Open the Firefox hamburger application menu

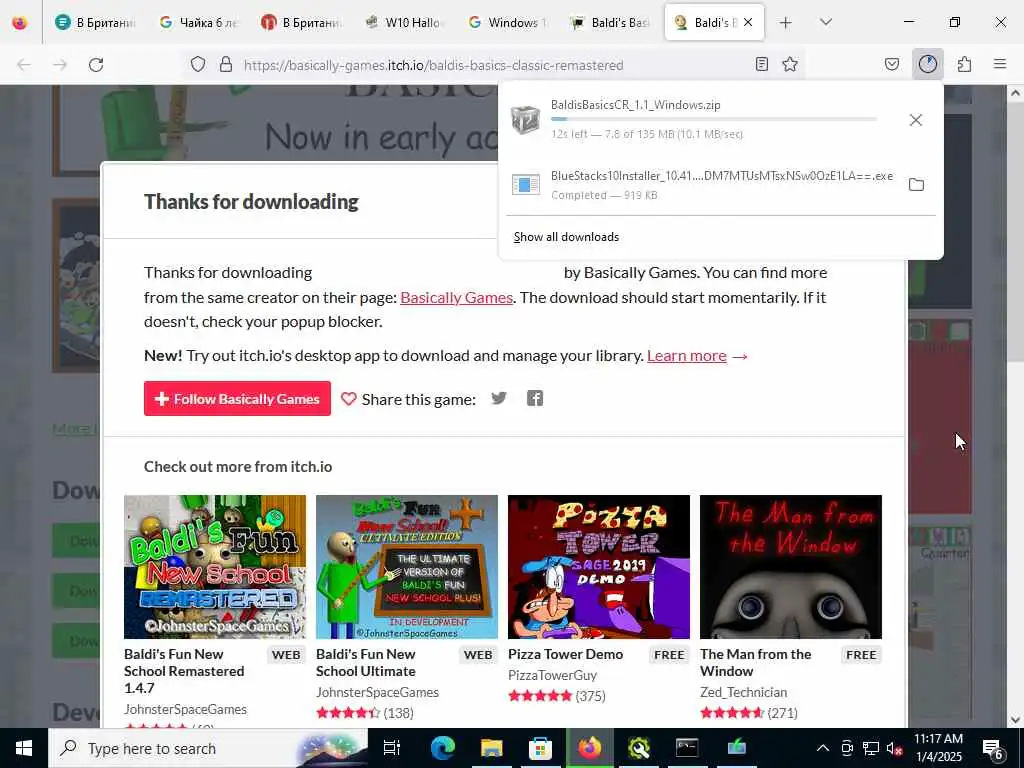click(x=1000, y=64)
